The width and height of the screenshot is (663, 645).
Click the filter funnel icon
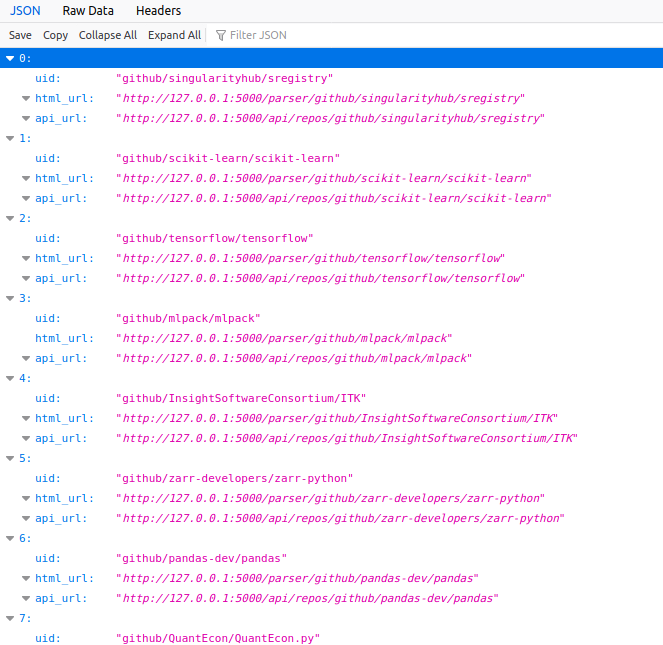221,35
